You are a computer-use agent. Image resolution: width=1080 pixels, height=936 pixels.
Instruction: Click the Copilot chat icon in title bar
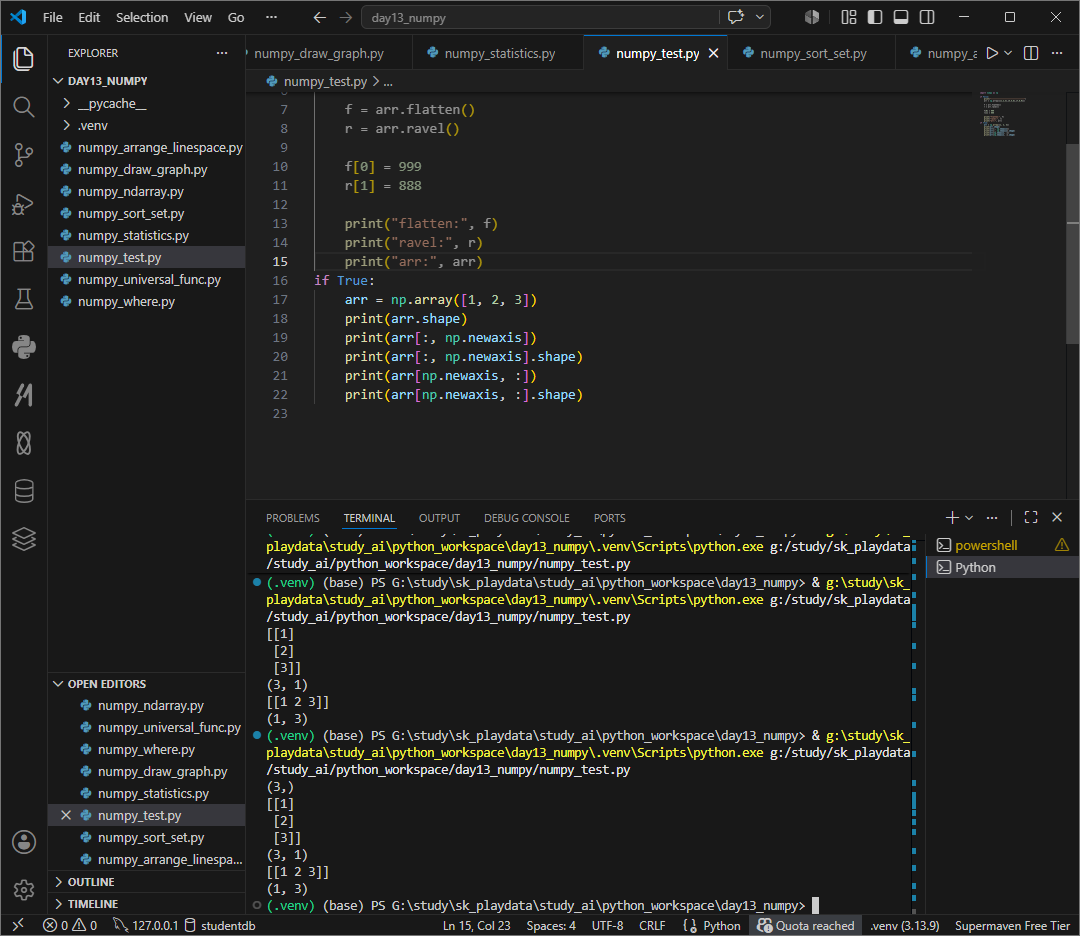click(736, 17)
